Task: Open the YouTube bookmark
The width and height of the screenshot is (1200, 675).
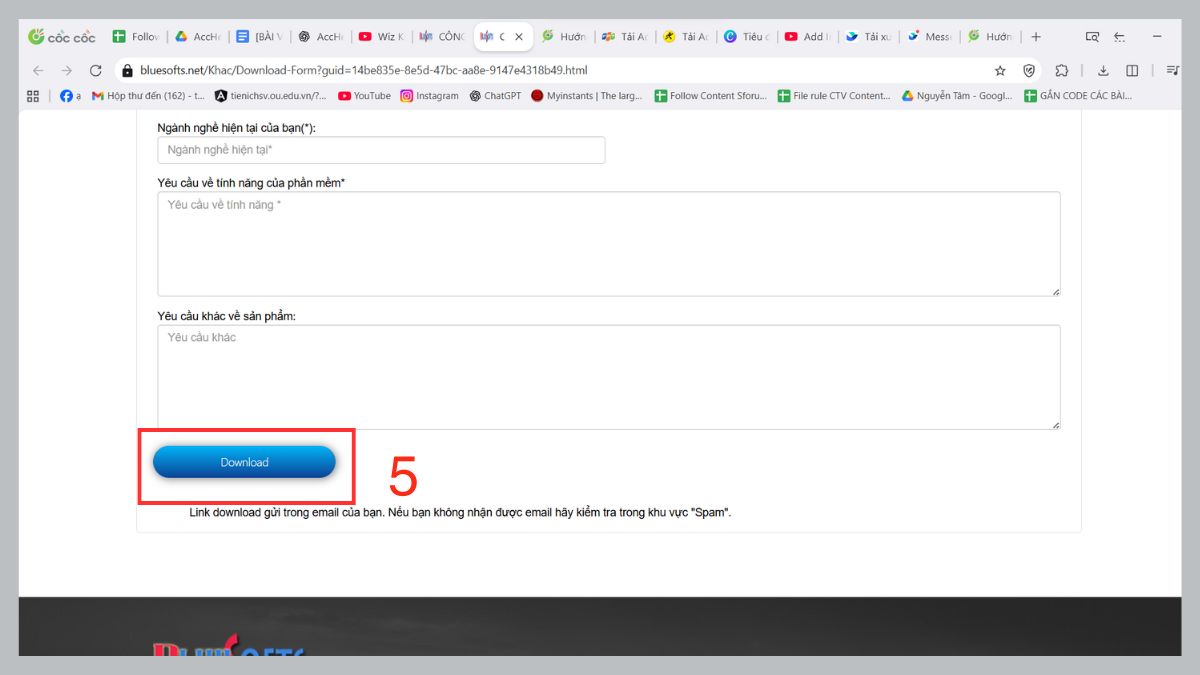Action: pos(364,96)
